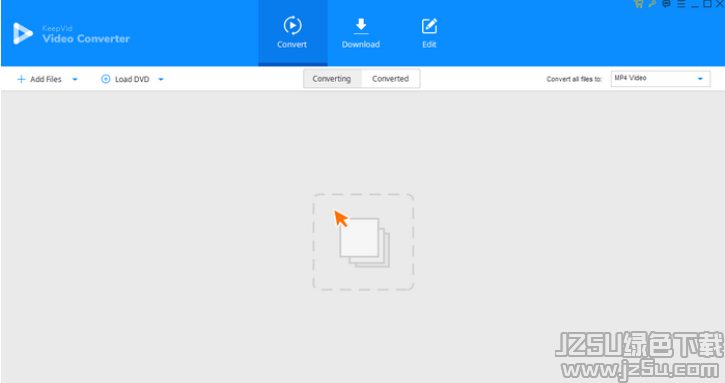Expand the Load DVD dropdown arrow
This screenshot has width=725, height=383.
click(x=161, y=79)
